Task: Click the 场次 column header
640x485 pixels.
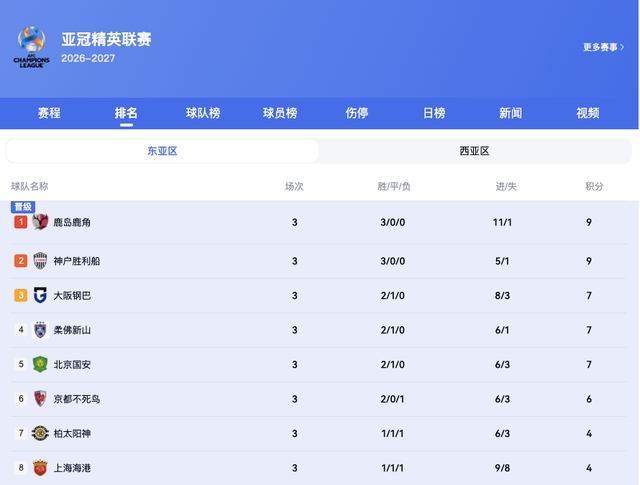Action: (x=294, y=187)
